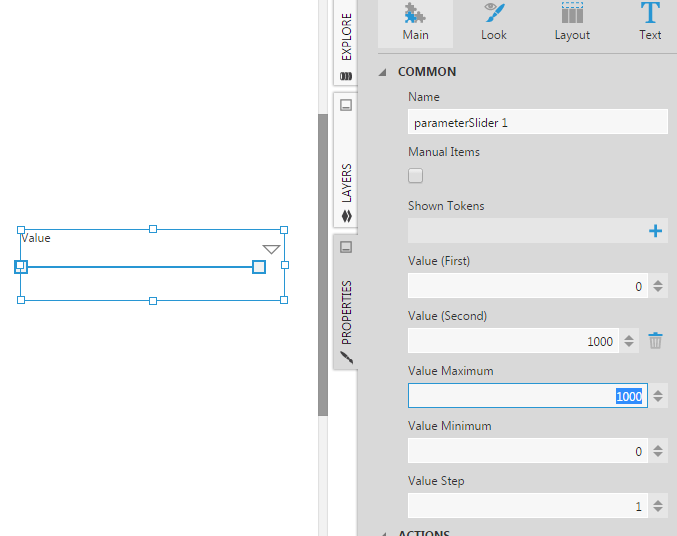This screenshot has width=677, height=536.
Task: Collapse the Common section
Action: tap(384, 72)
